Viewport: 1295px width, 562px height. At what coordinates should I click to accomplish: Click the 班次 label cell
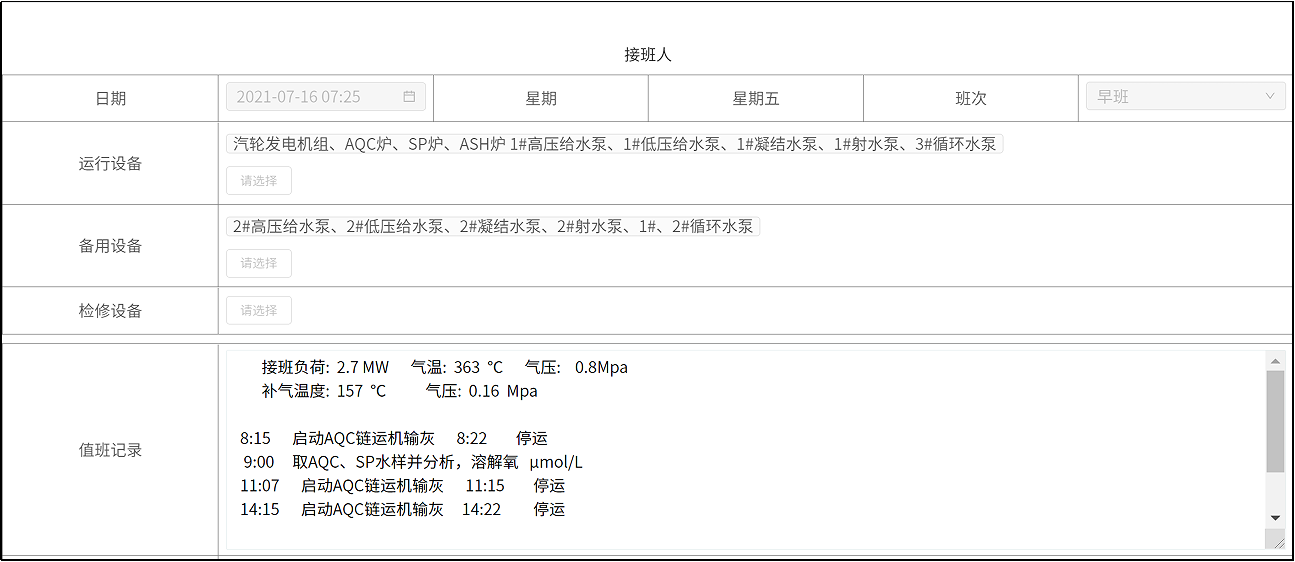point(970,98)
